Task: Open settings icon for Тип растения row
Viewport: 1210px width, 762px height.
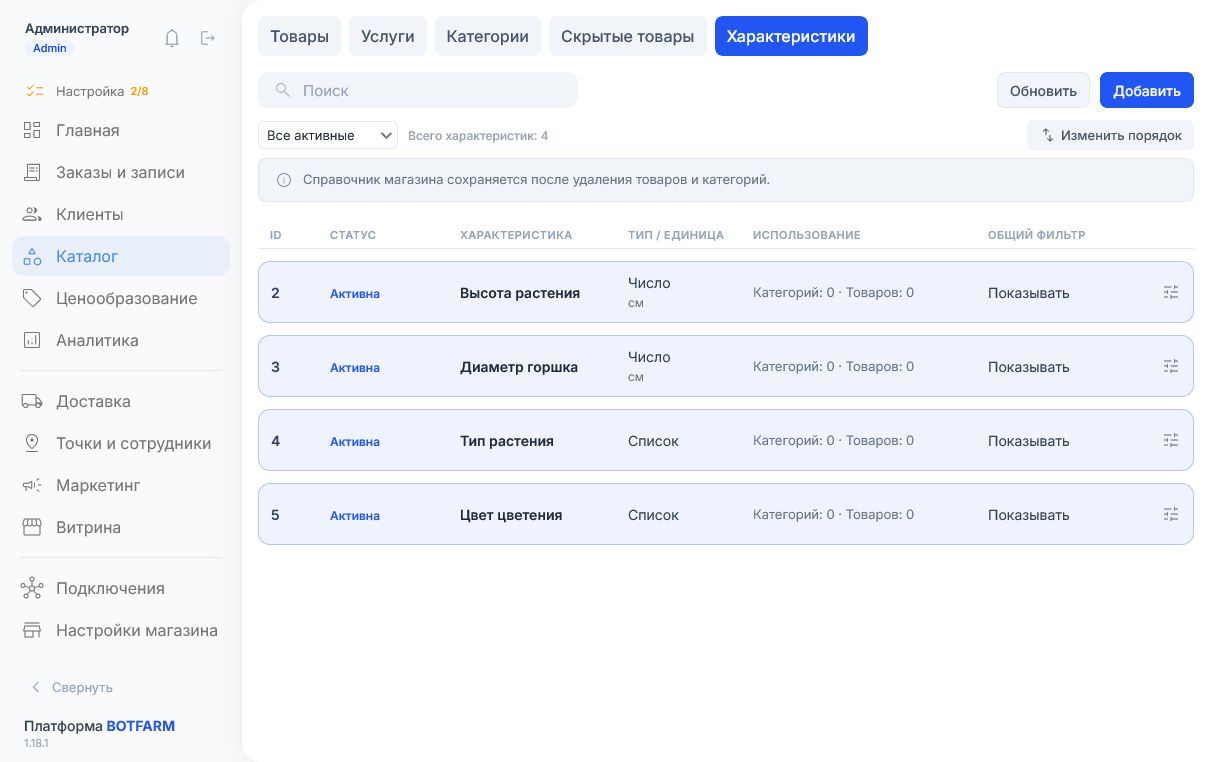Action: (1172, 440)
